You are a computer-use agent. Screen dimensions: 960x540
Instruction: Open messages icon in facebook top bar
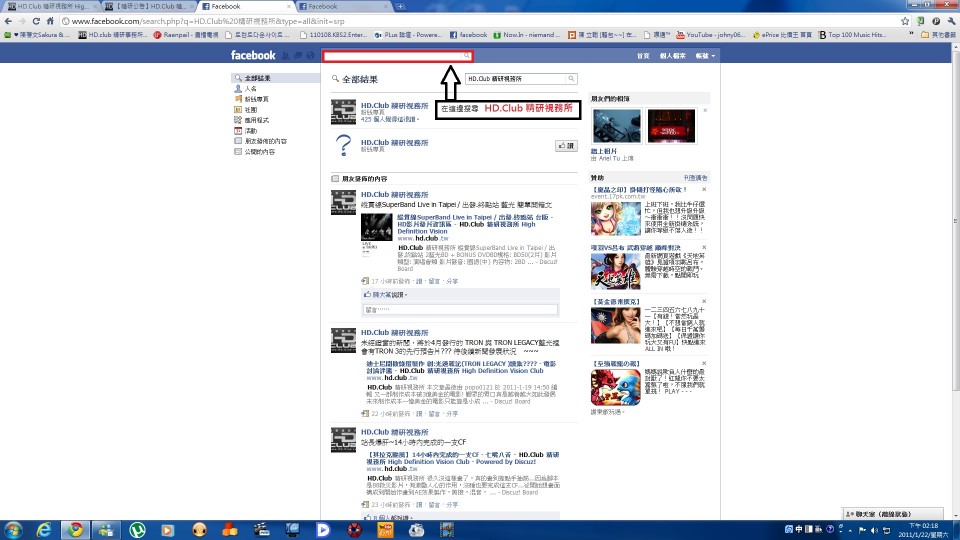coord(298,56)
